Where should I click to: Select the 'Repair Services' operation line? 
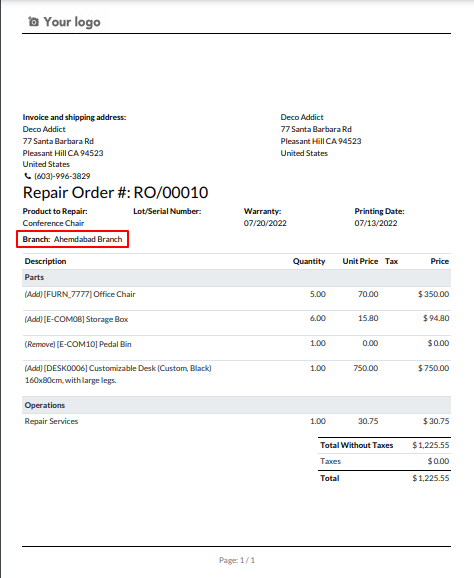tap(236, 421)
